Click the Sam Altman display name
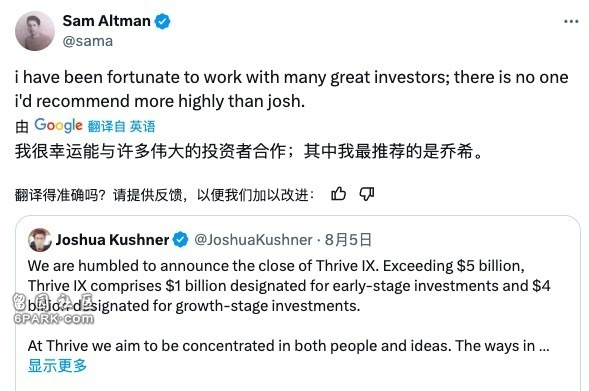This screenshot has height=391, width=589. click(106, 21)
